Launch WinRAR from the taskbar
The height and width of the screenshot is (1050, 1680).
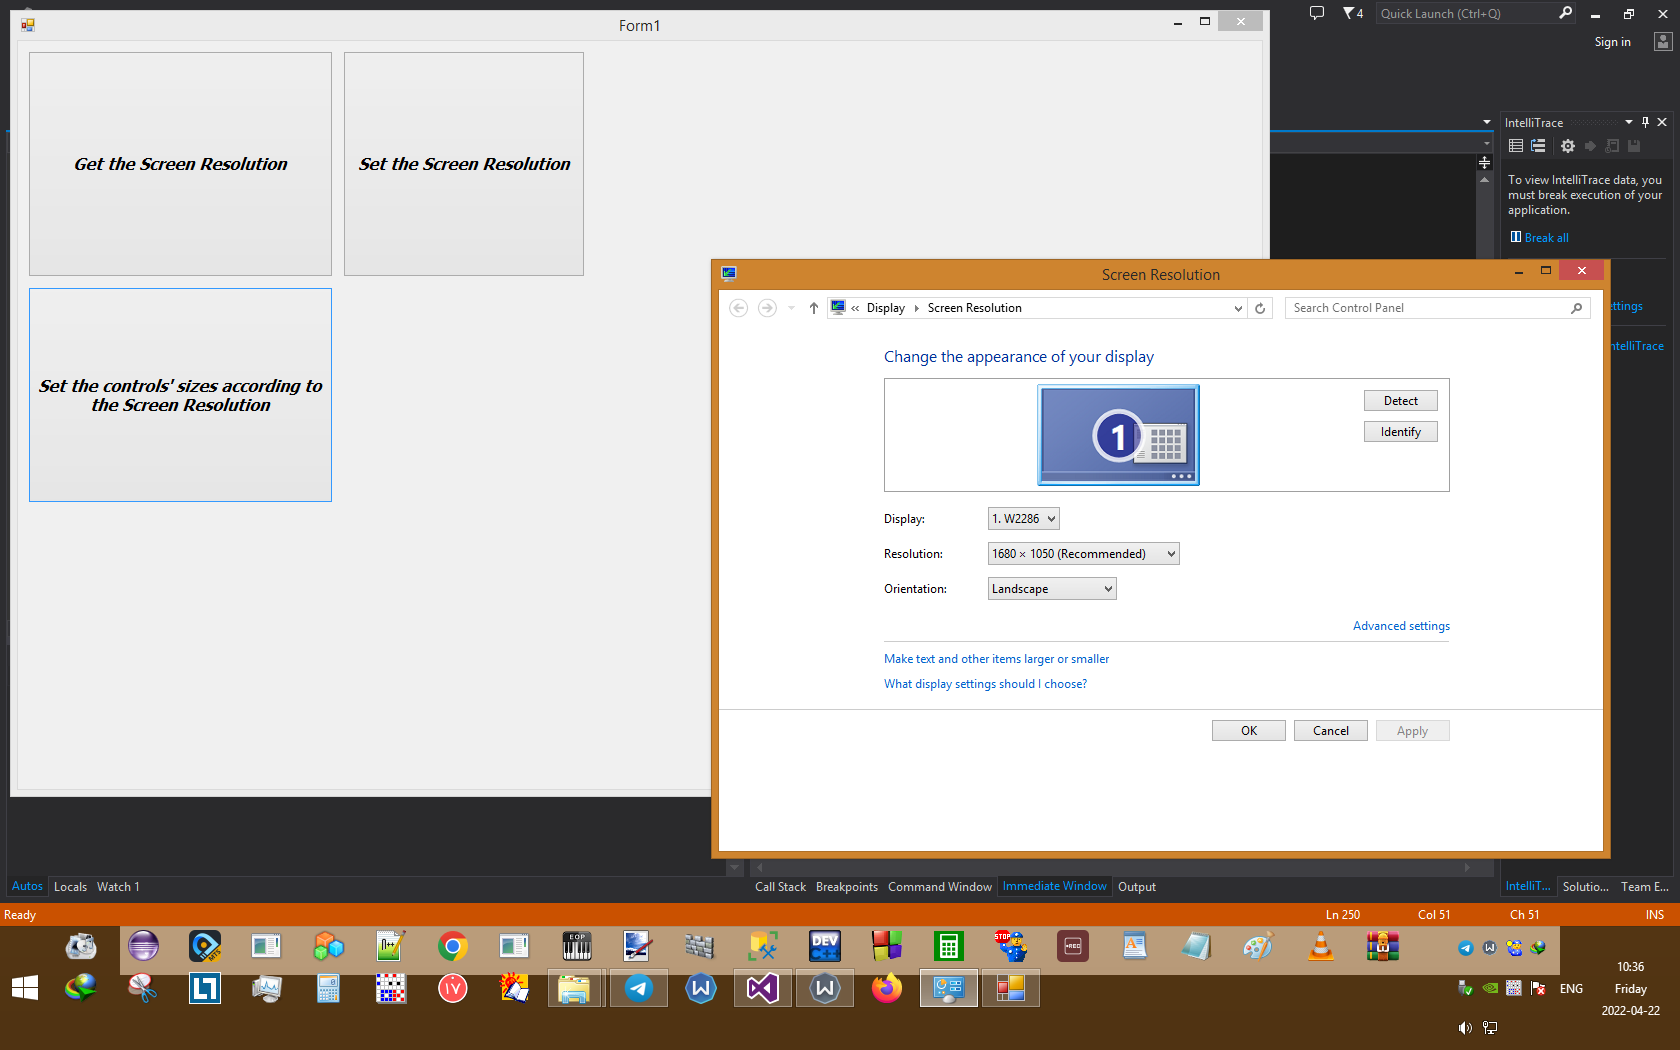(x=1383, y=946)
